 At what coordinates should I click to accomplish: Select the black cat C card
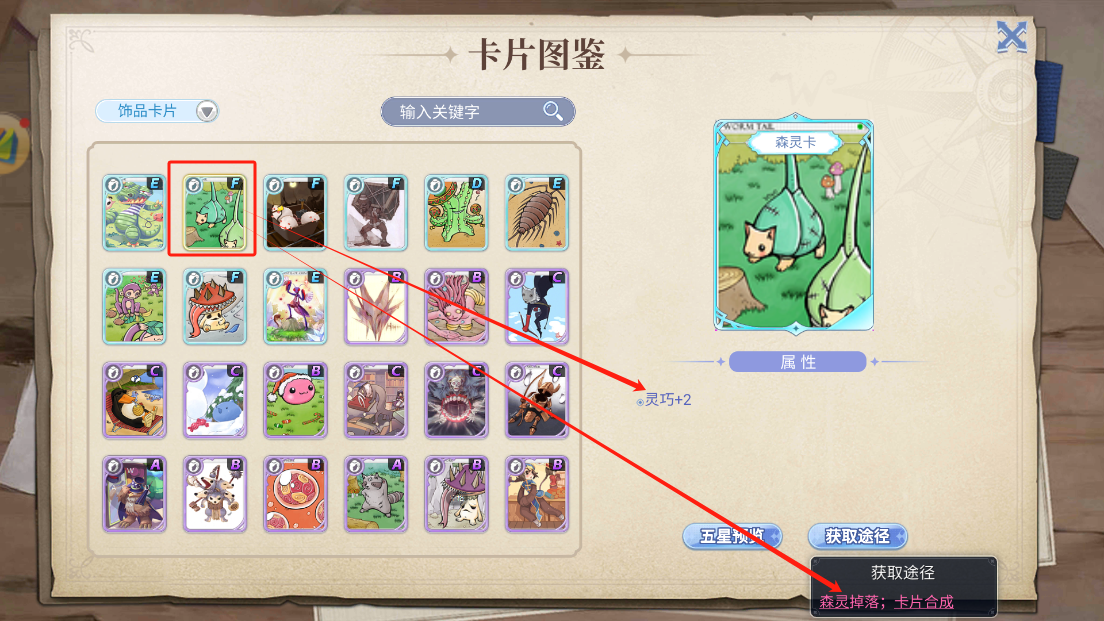pyautogui.click(x=537, y=306)
